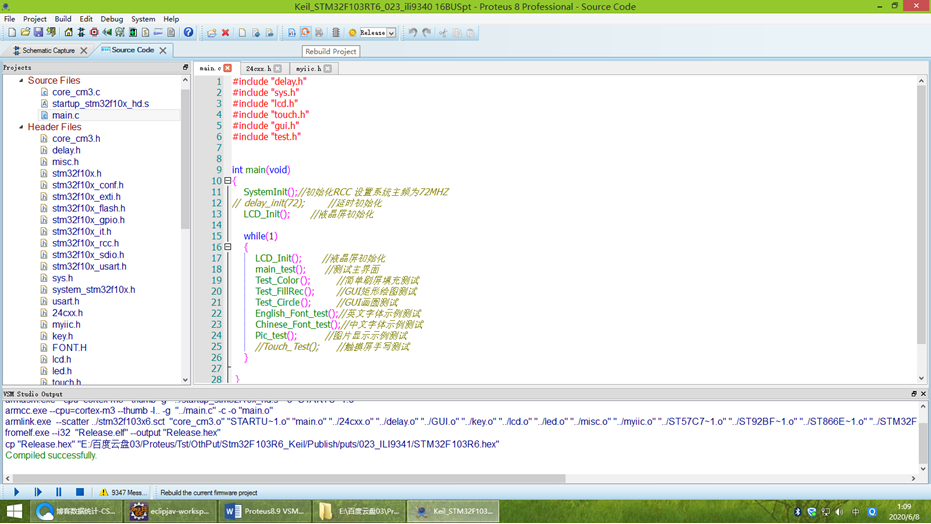Select system_stm32f10x.h header file
This screenshot has height=524, width=931.
click(93, 290)
